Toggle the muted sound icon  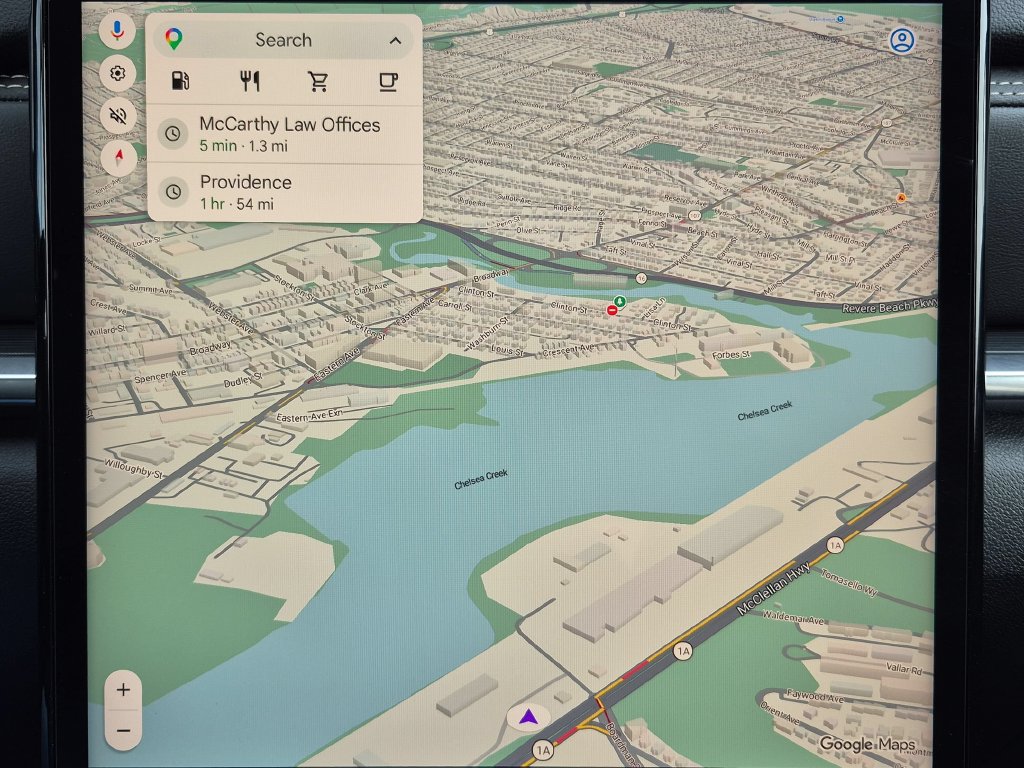tap(118, 116)
